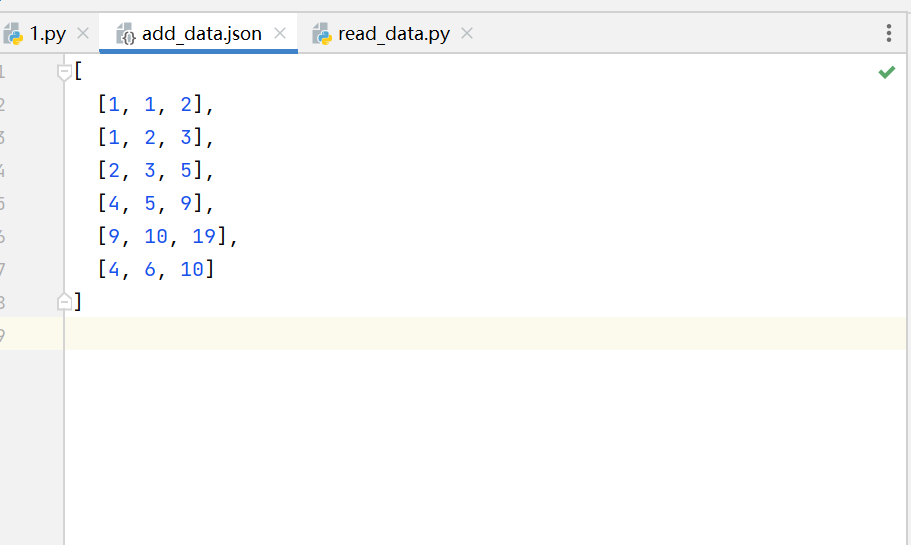Switch to the 1.py tab
The height and width of the screenshot is (545, 911).
click(48, 34)
